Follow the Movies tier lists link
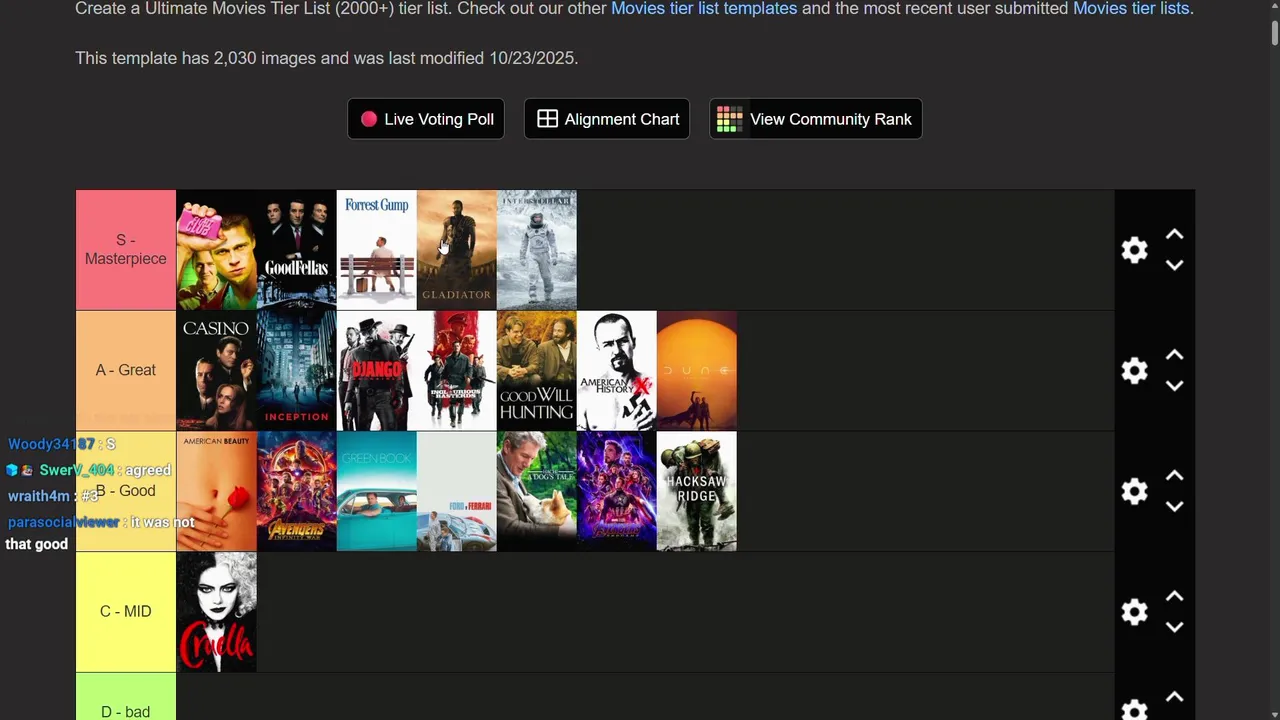The width and height of the screenshot is (1280, 720). click(x=1131, y=8)
